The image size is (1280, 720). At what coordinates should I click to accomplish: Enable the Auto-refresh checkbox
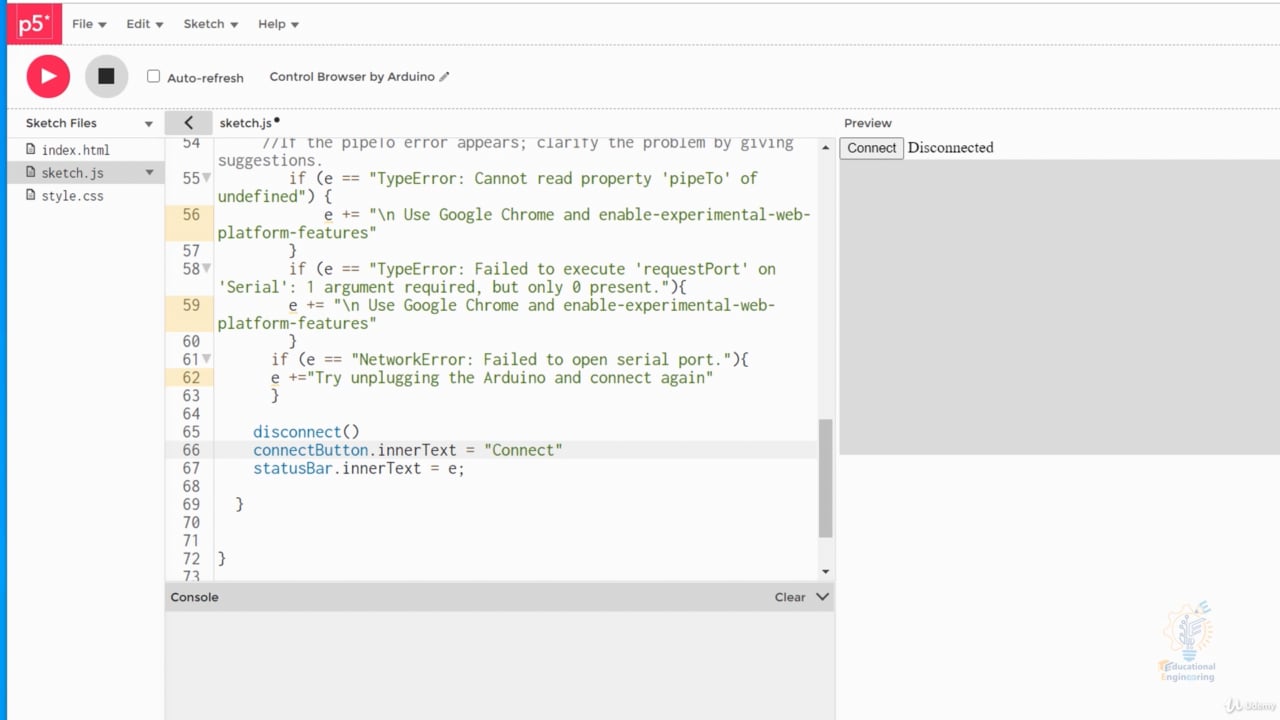(153, 76)
